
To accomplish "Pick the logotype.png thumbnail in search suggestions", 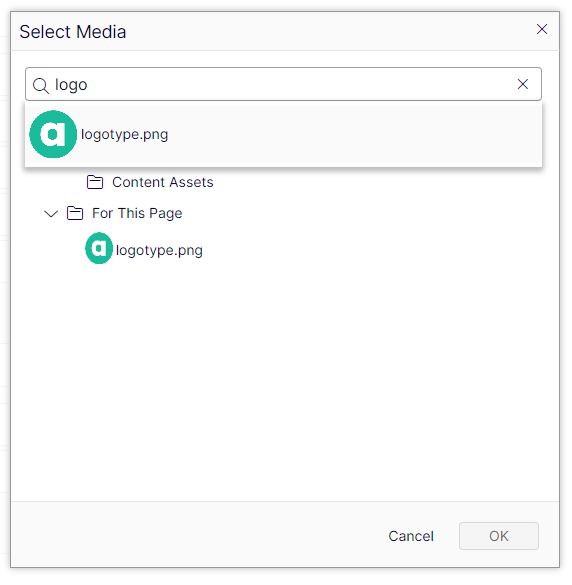I will point(53,134).
